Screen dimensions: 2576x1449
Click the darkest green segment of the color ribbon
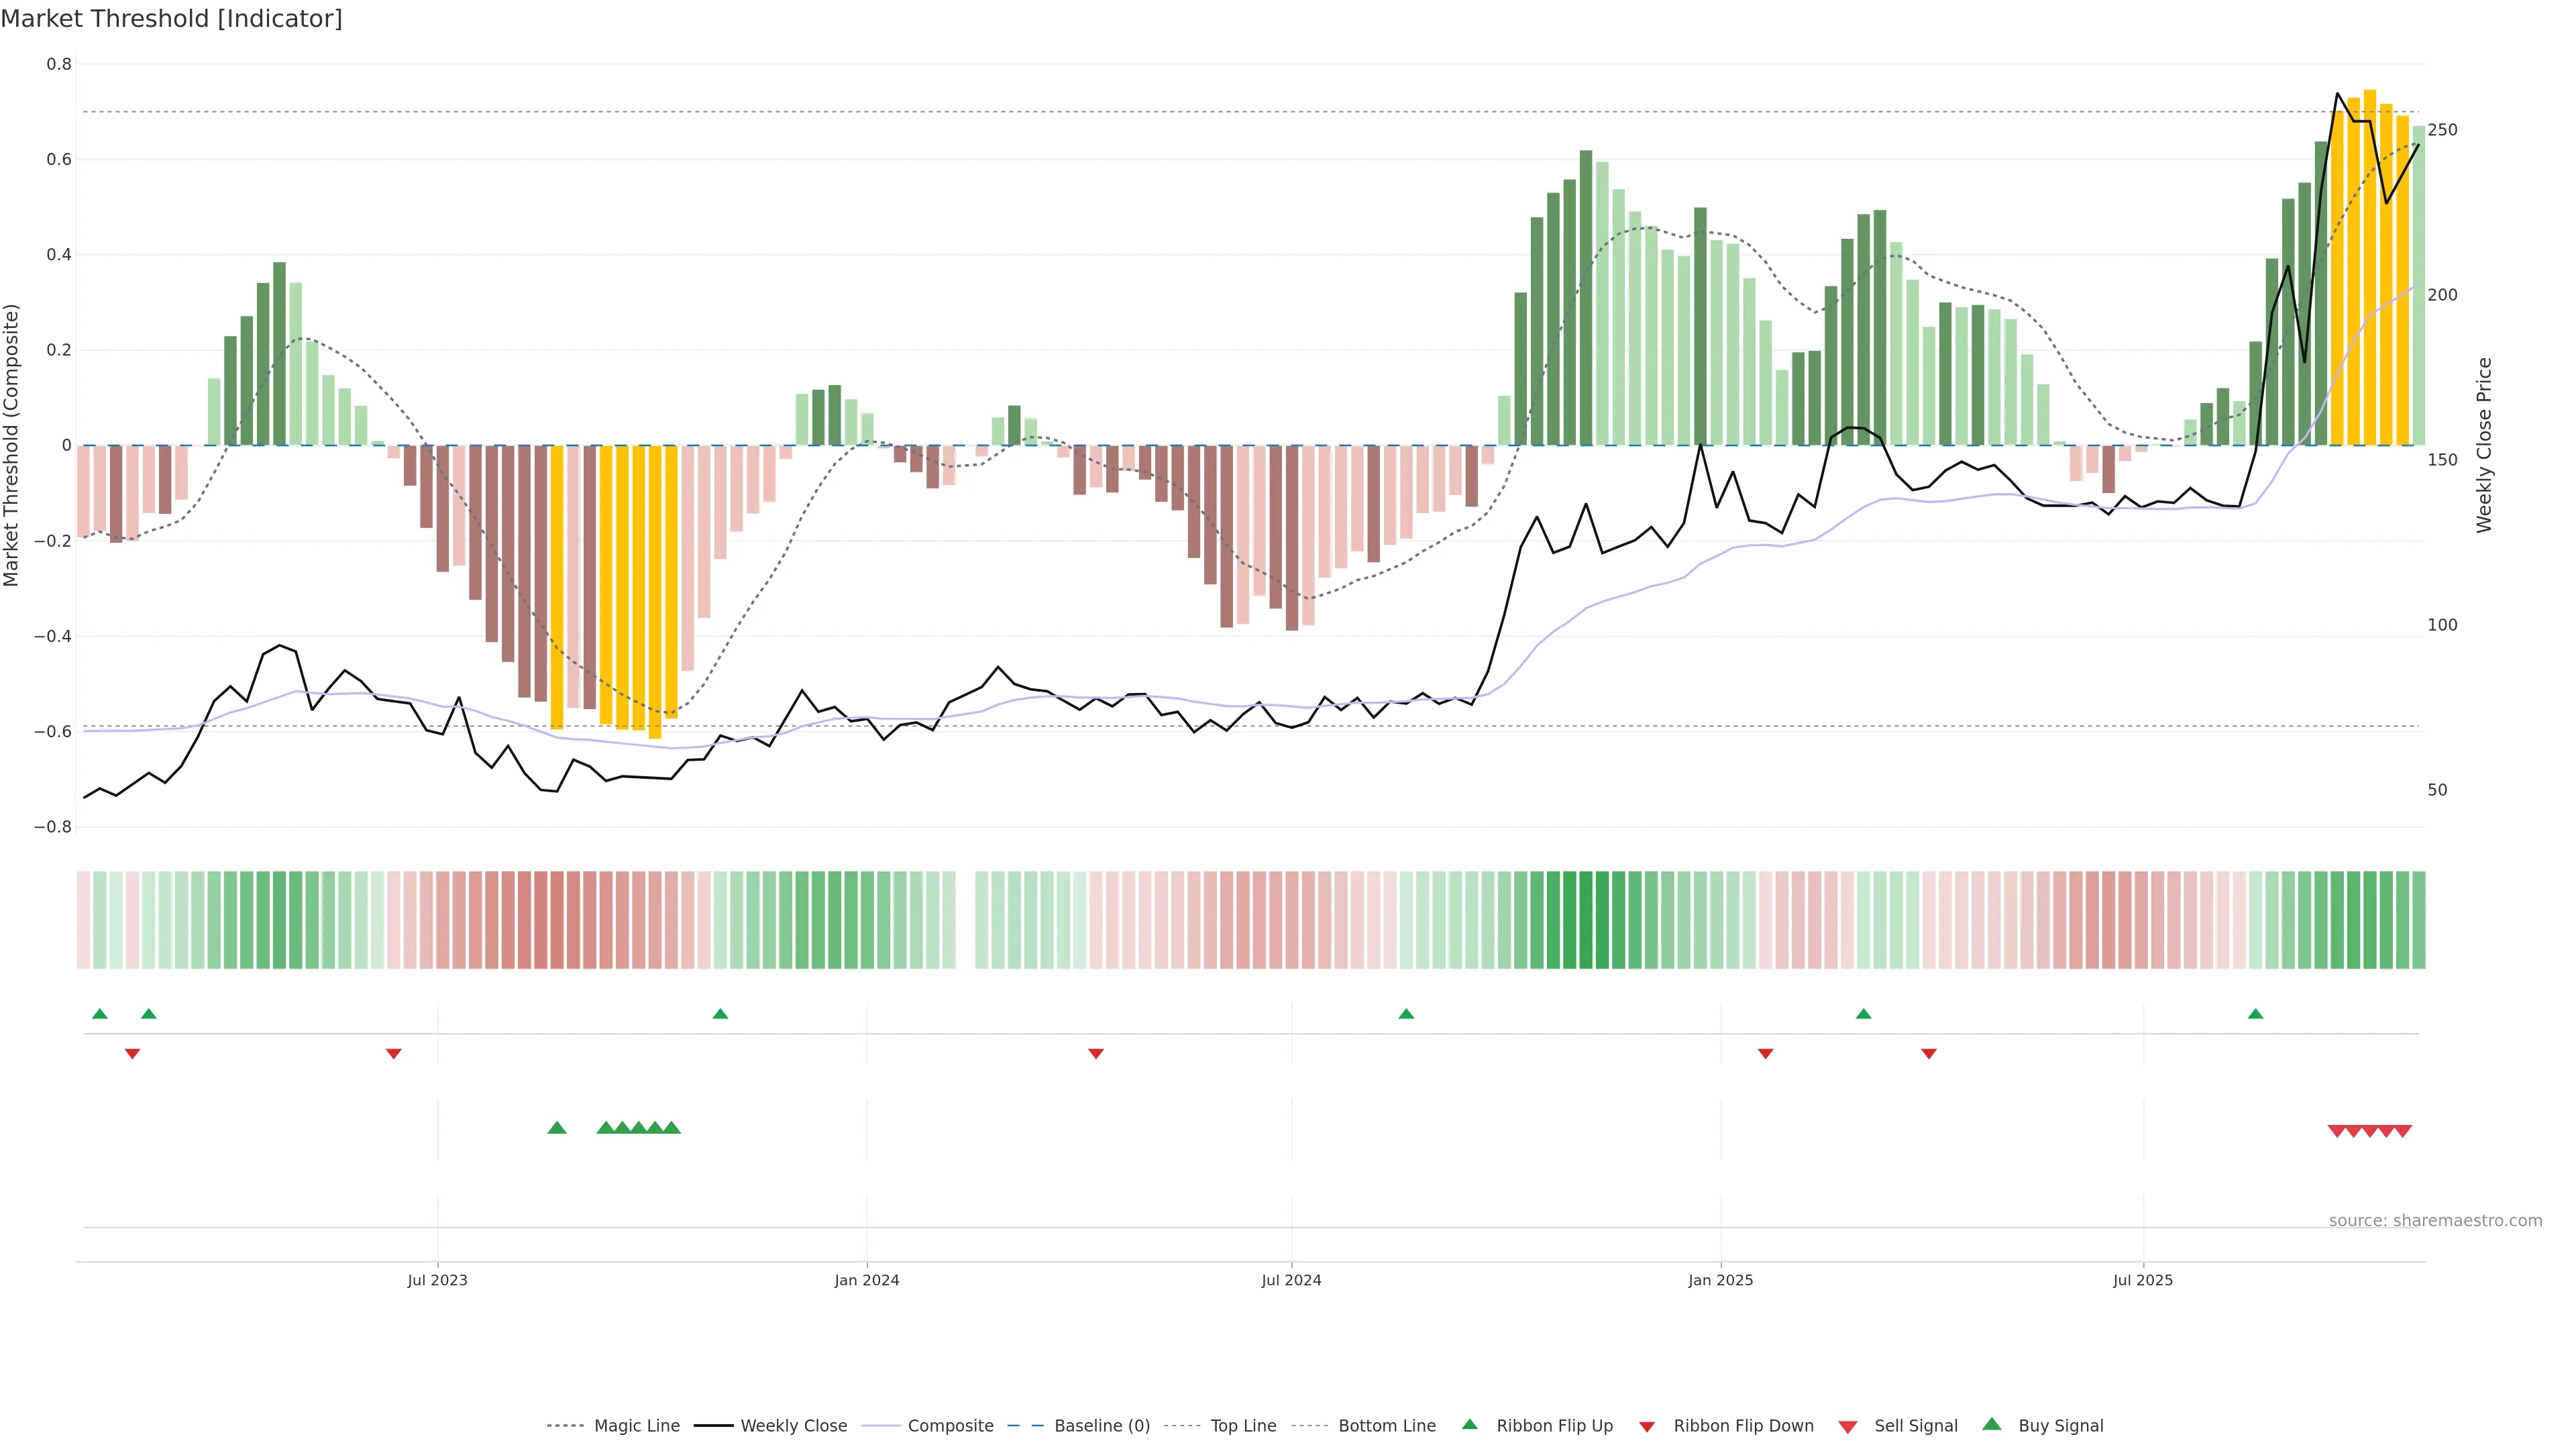[1586, 920]
